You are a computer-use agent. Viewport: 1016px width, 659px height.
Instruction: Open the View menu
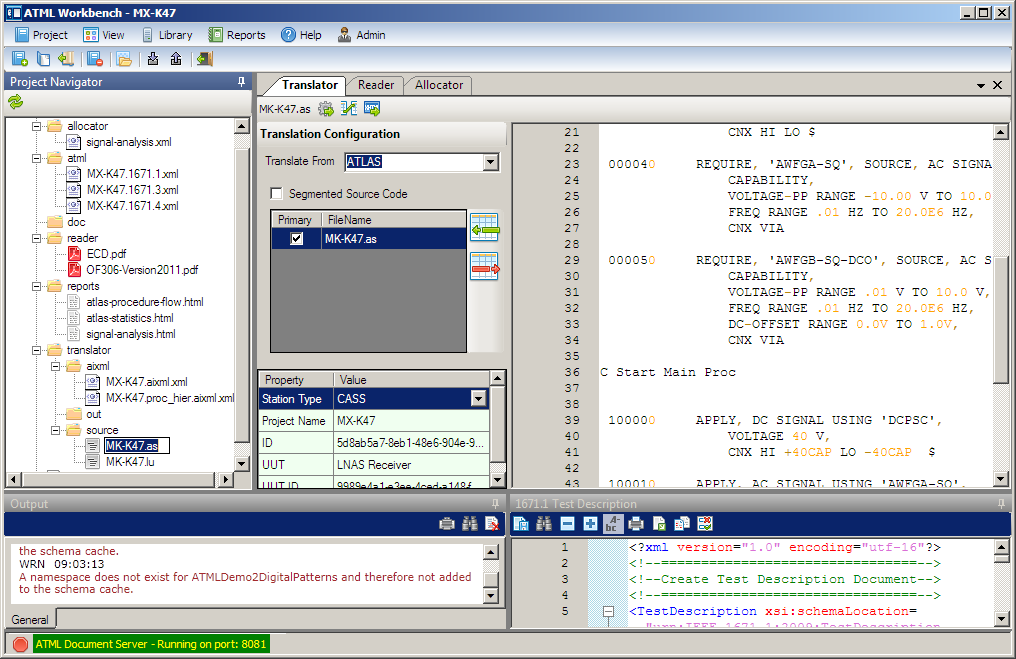(x=104, y=35)
